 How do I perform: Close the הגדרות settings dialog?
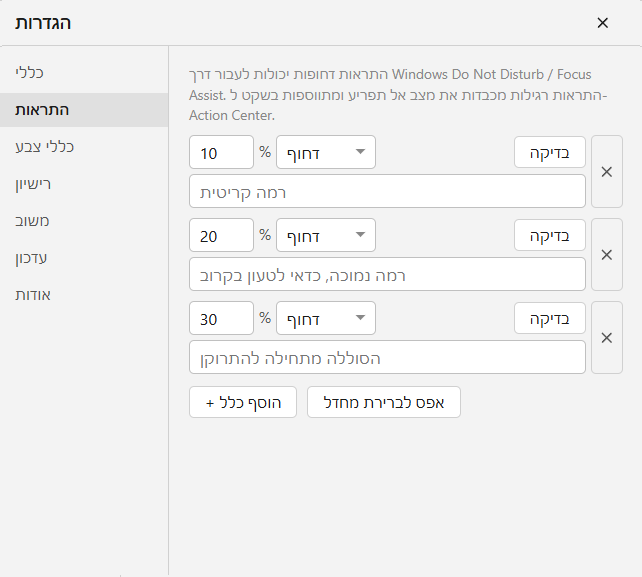click(x=602, y=23)
